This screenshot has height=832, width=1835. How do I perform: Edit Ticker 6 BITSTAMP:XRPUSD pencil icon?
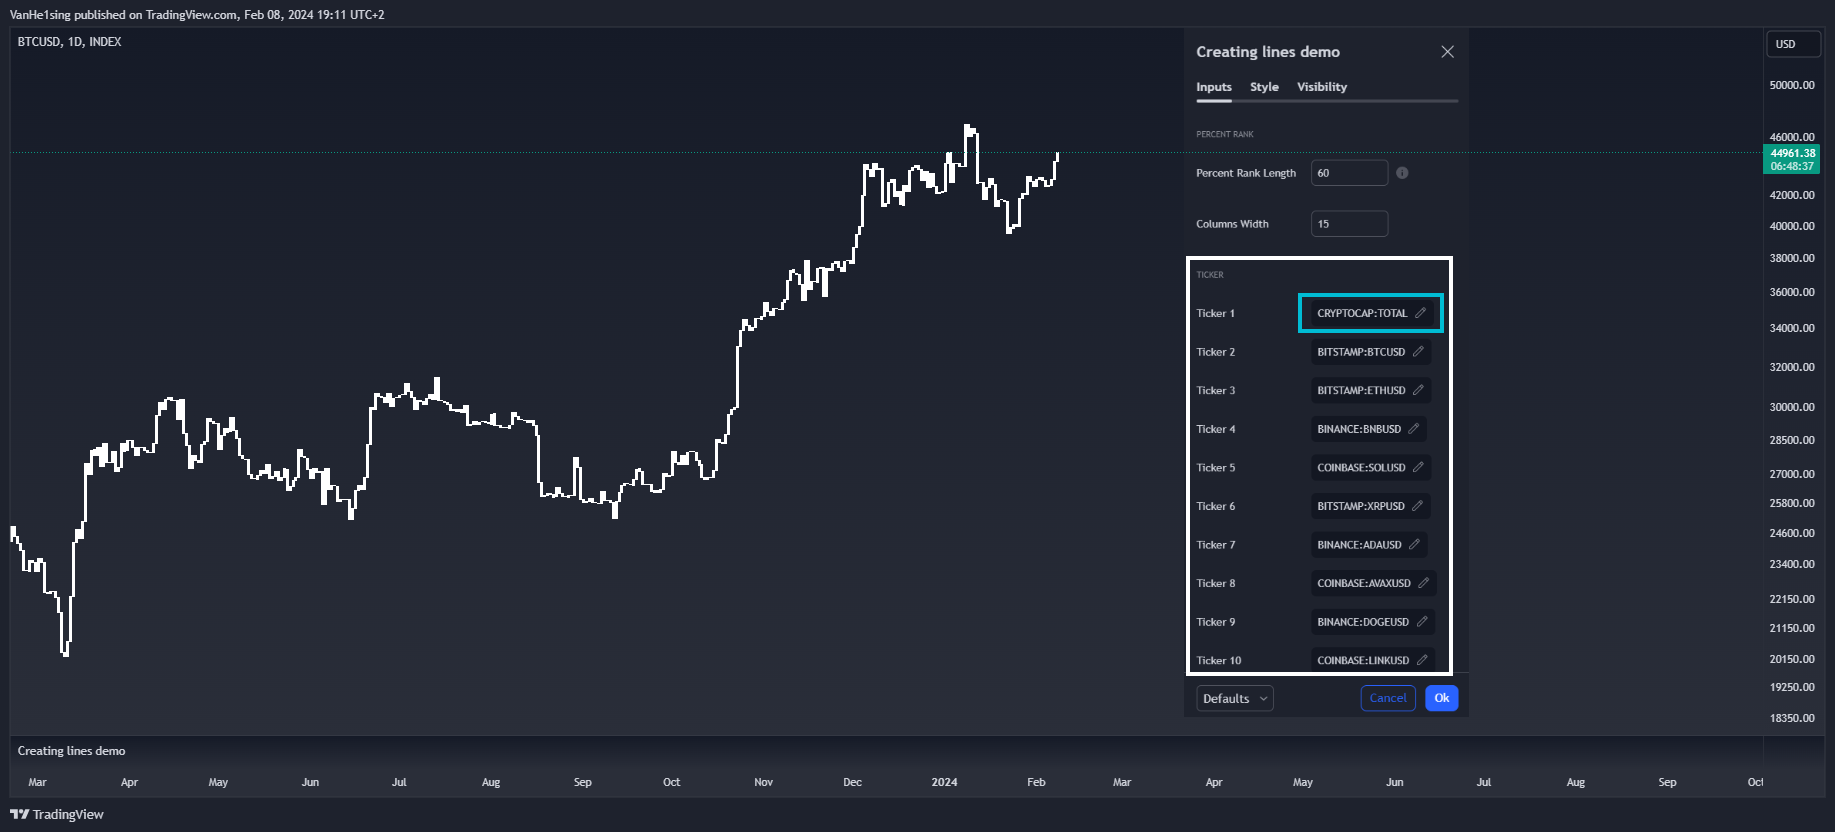tap(1418, 506)
